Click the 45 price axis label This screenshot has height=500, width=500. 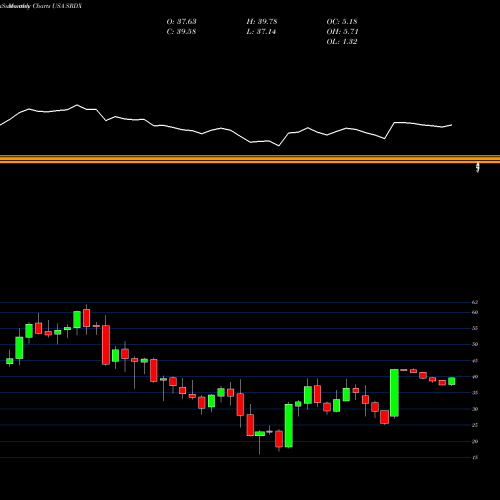point(475,361)
